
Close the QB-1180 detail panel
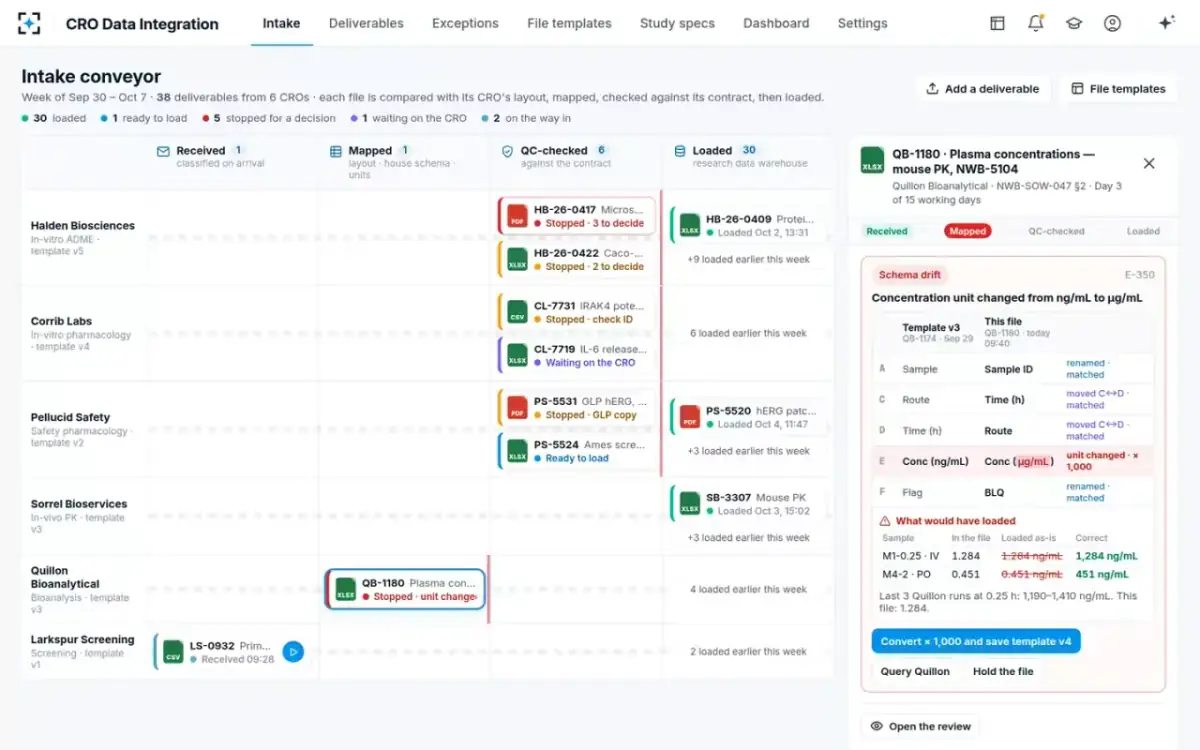(1149, 163)
